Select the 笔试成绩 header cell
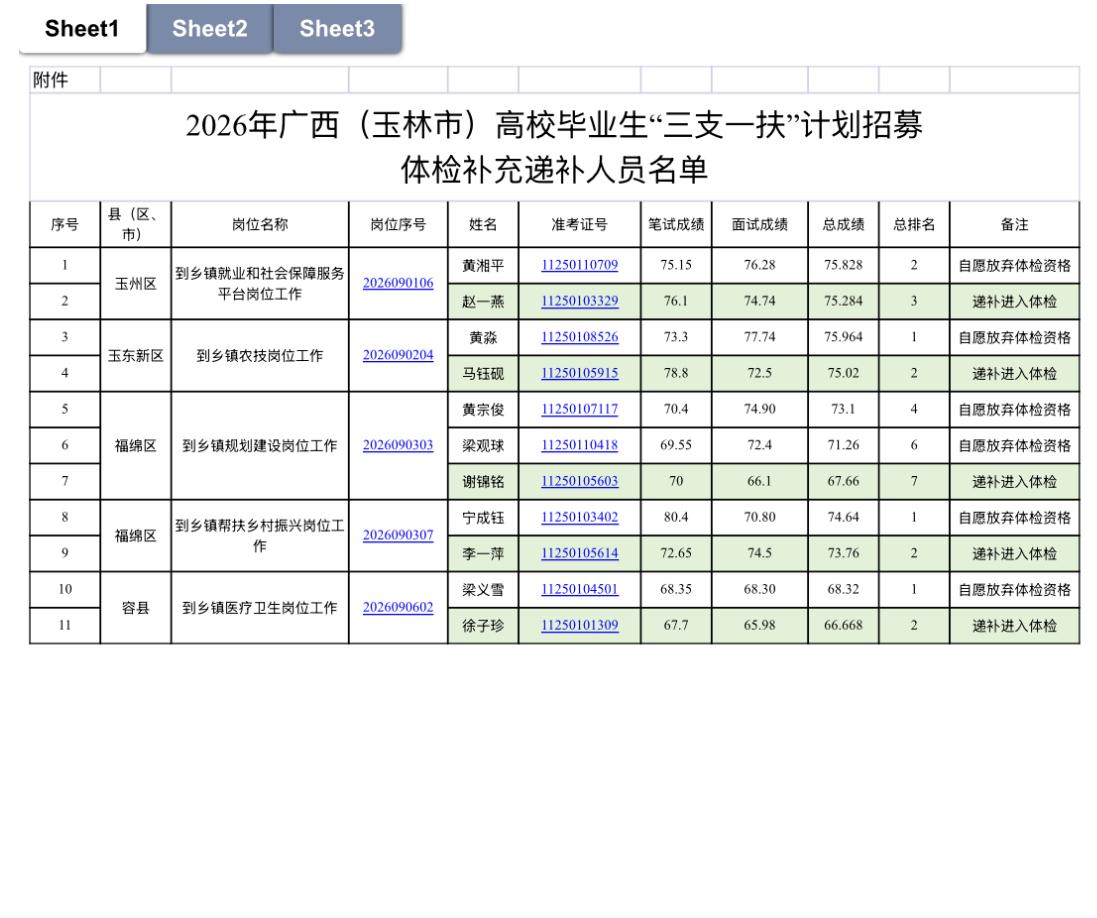Image resolution: width=1097 pixels, height=918 pixels. coord(676,225)
